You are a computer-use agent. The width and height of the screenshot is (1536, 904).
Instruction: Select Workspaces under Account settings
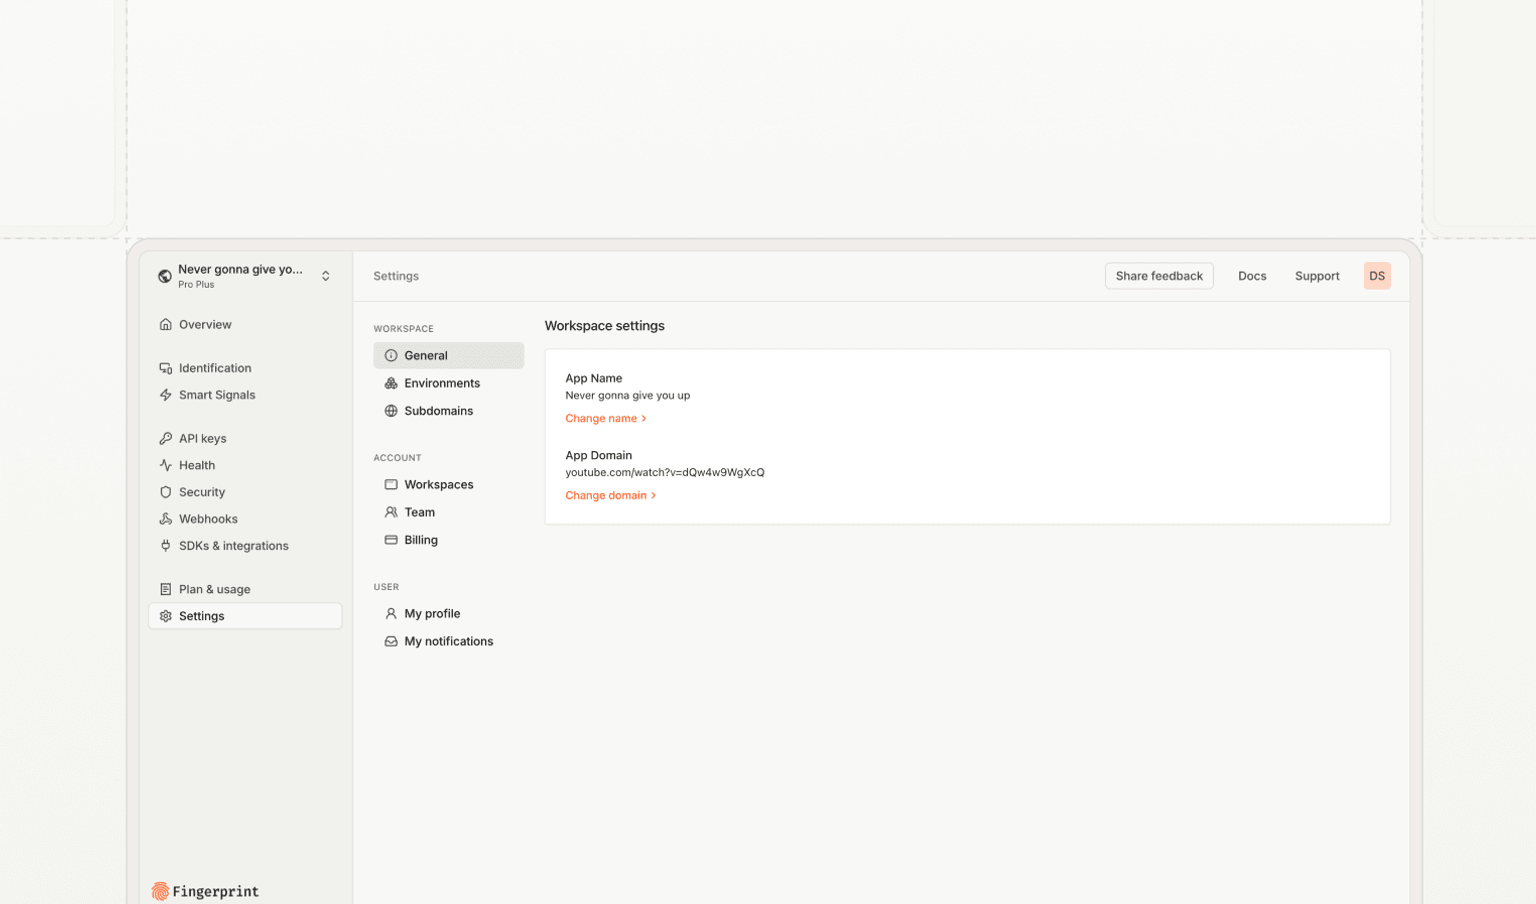click(439, 484)
